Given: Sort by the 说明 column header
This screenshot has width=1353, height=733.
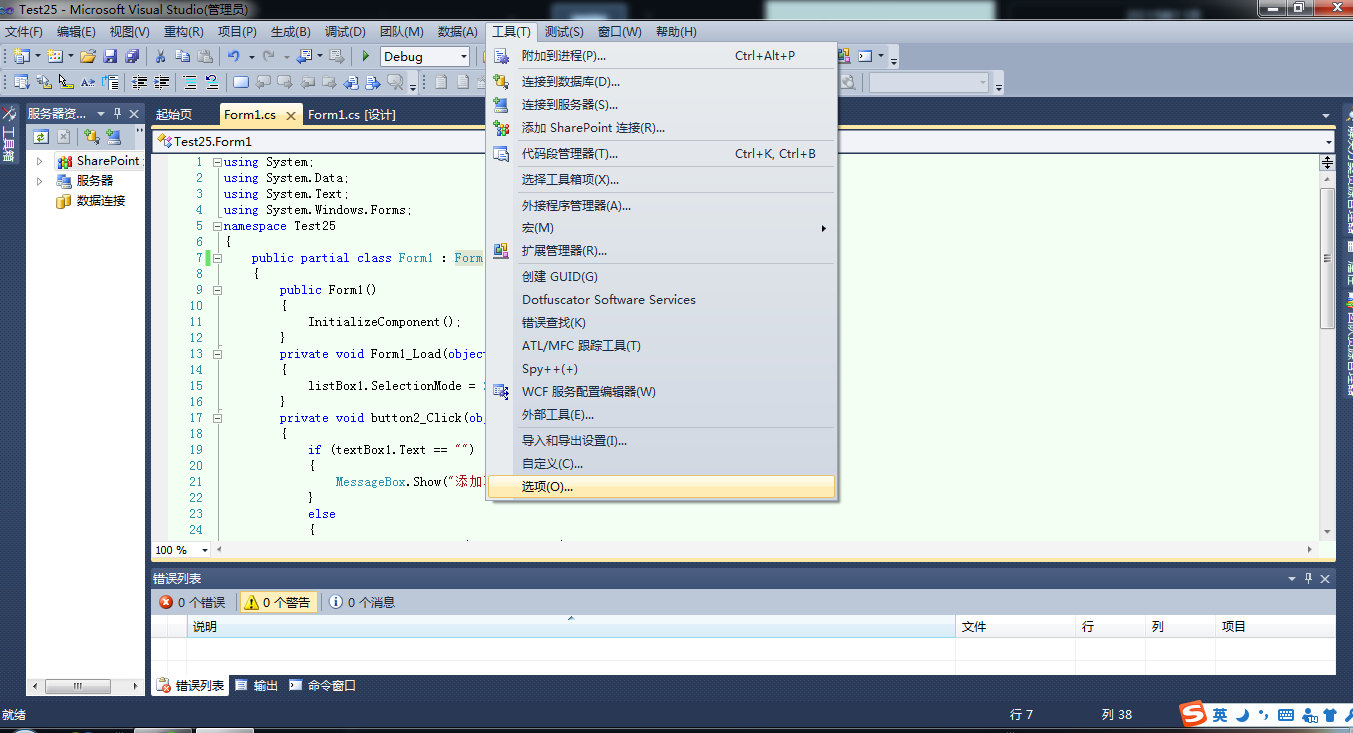Looking at the screenshot, I should point(571,627).
